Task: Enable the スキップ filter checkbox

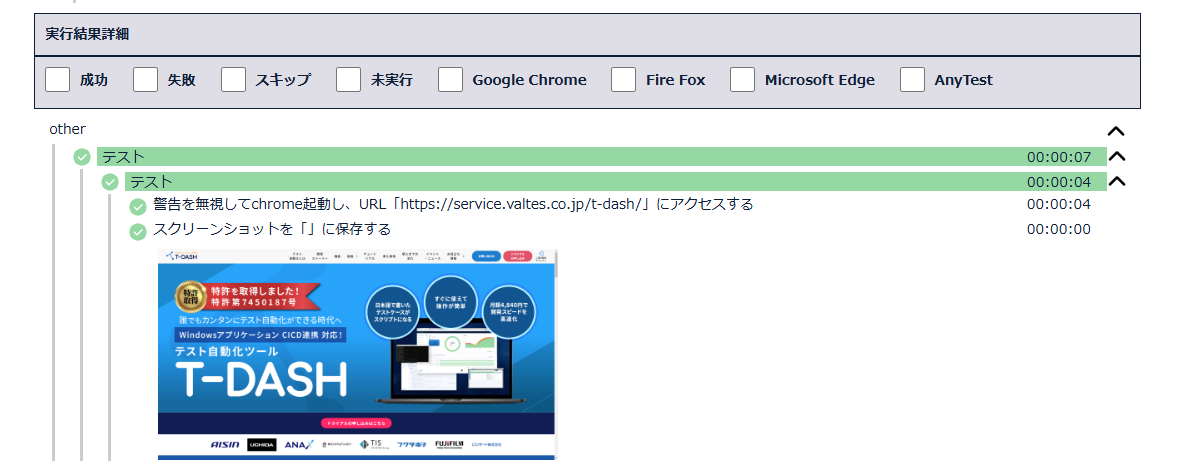Action: click(x=234, y=80)
